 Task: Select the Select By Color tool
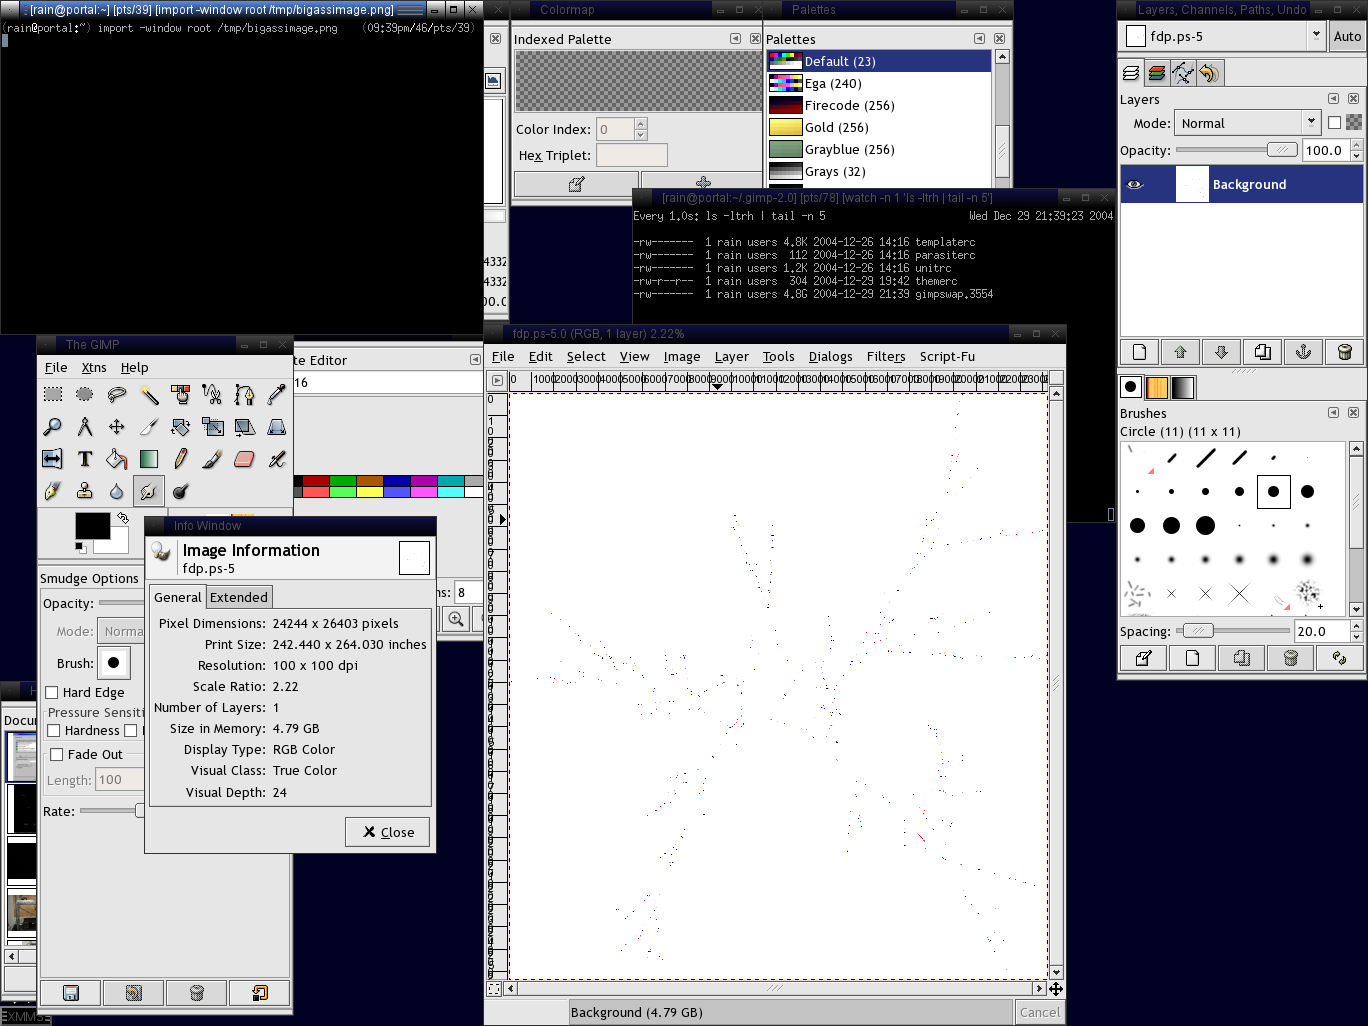click(181, 395)
